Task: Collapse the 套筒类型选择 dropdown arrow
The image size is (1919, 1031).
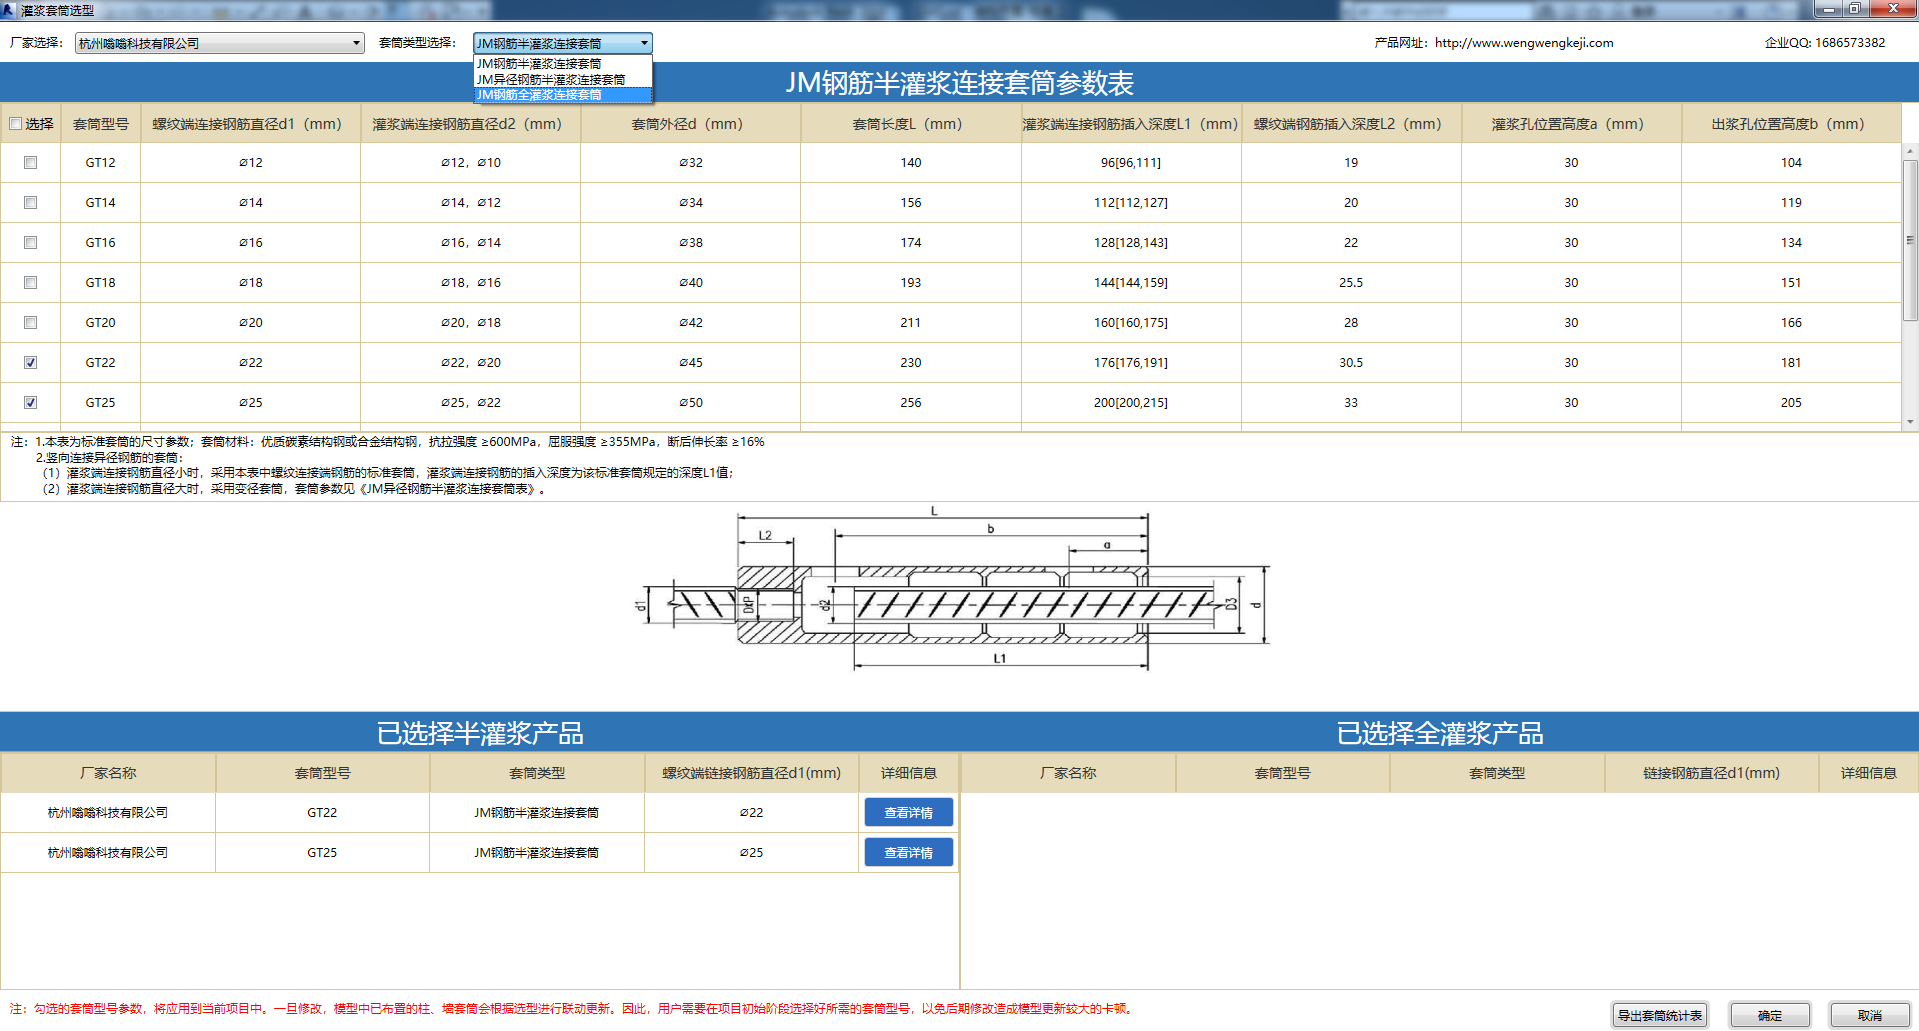Action: pyautogui.click(x=644, y=43)
